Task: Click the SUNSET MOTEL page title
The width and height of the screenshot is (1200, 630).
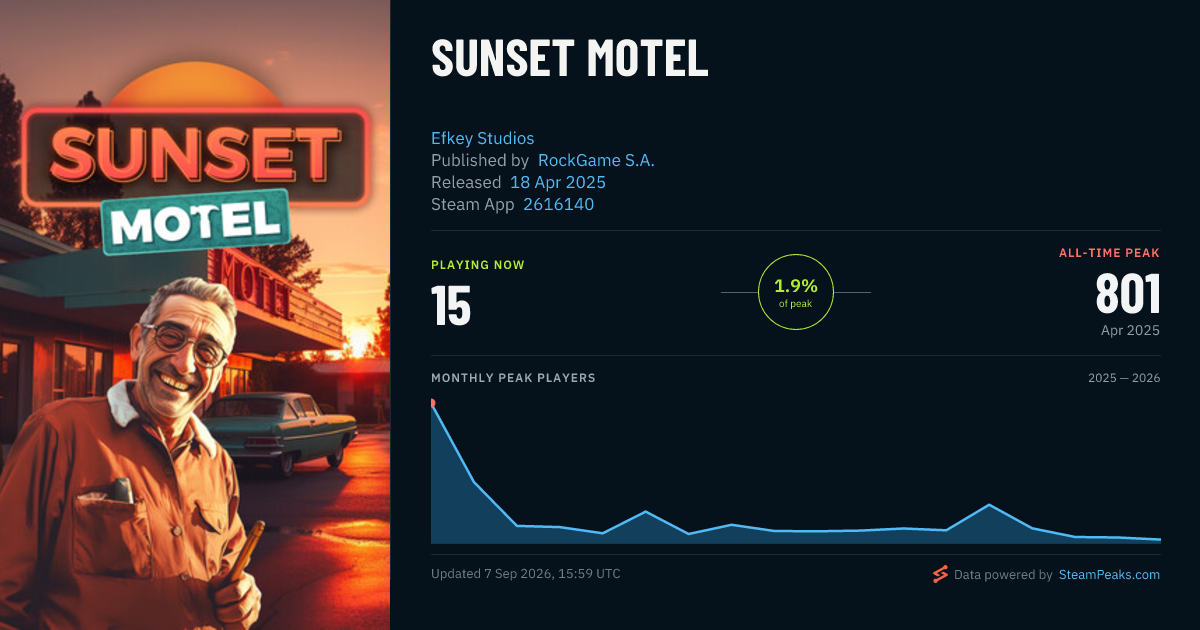Action: (x=570, y=59)
